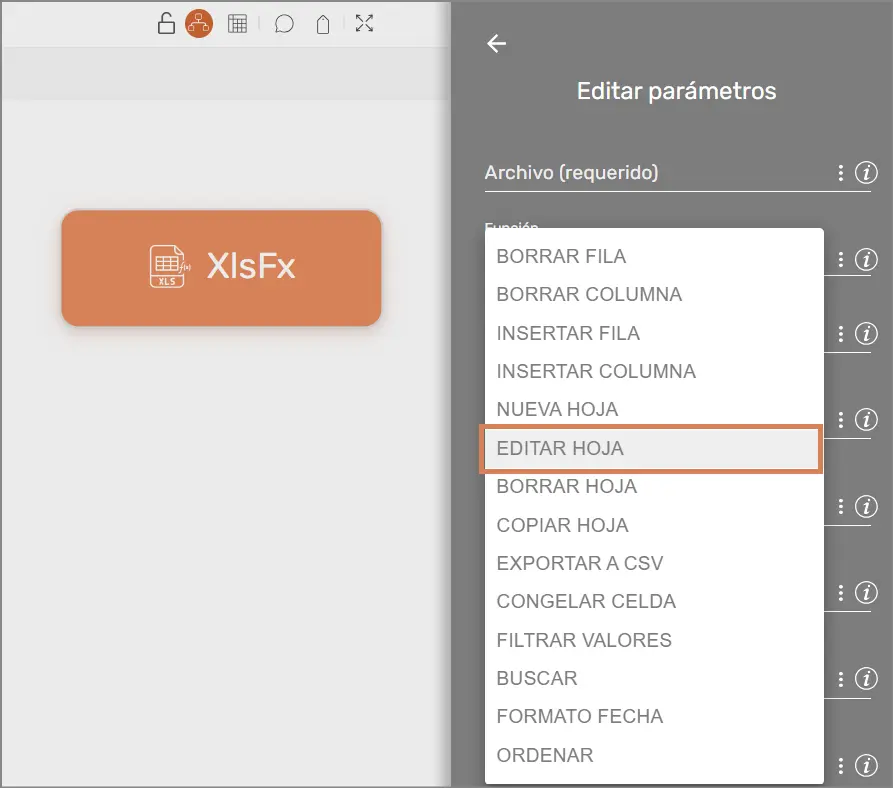Select the XlsFx node block
This screenshot has width=893, height=788.
pos(222,268)
